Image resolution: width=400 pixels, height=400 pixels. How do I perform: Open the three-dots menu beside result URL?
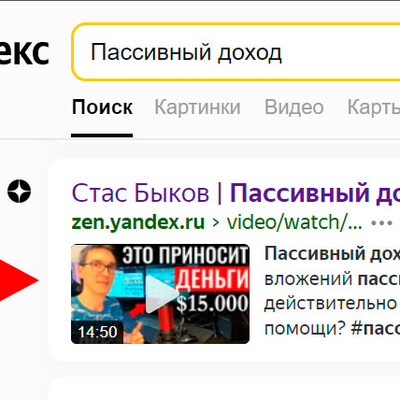click(x=382, y=223)
